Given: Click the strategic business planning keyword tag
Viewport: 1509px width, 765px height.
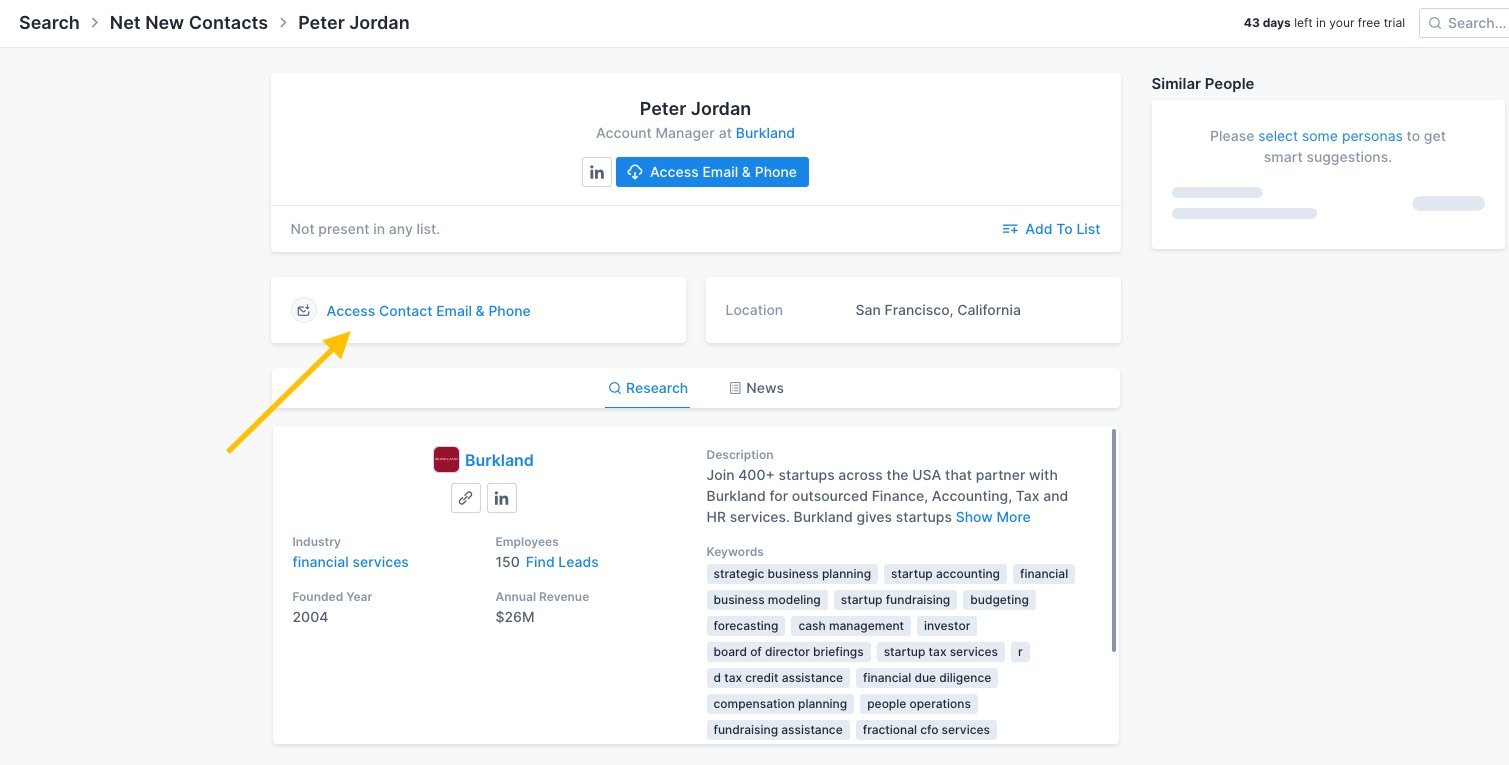Looking at the screenshot, I should coord(792,574).
